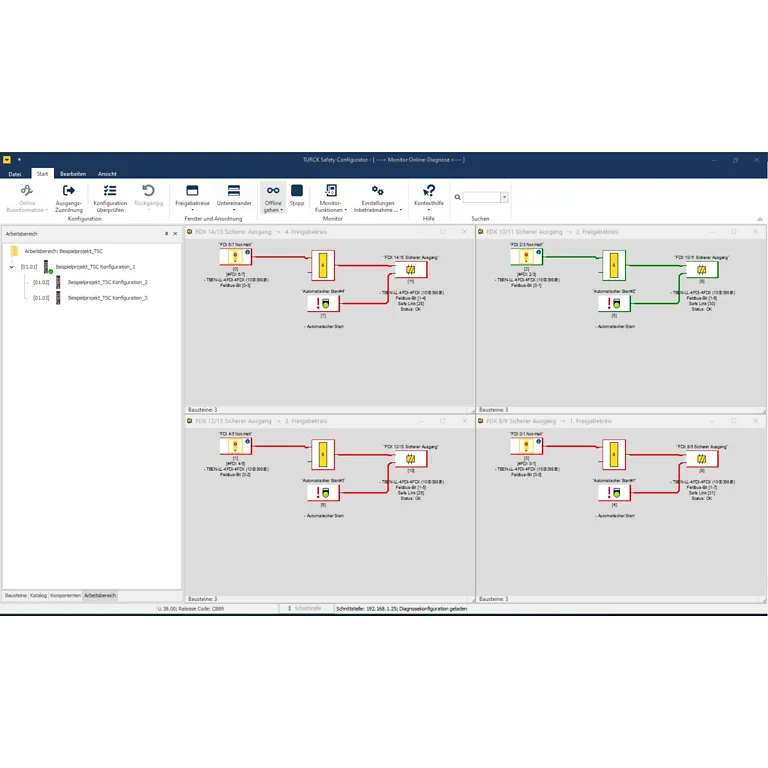Select Beispielprojekt_TSC Konfiguration_3 in the tree

tap(108, 298)
